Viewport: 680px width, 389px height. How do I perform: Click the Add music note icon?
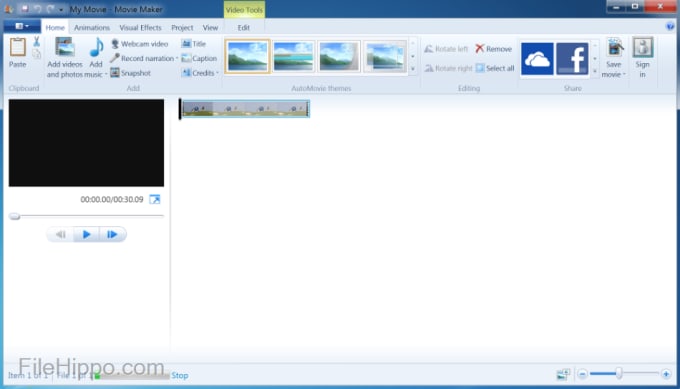(96, 47)
